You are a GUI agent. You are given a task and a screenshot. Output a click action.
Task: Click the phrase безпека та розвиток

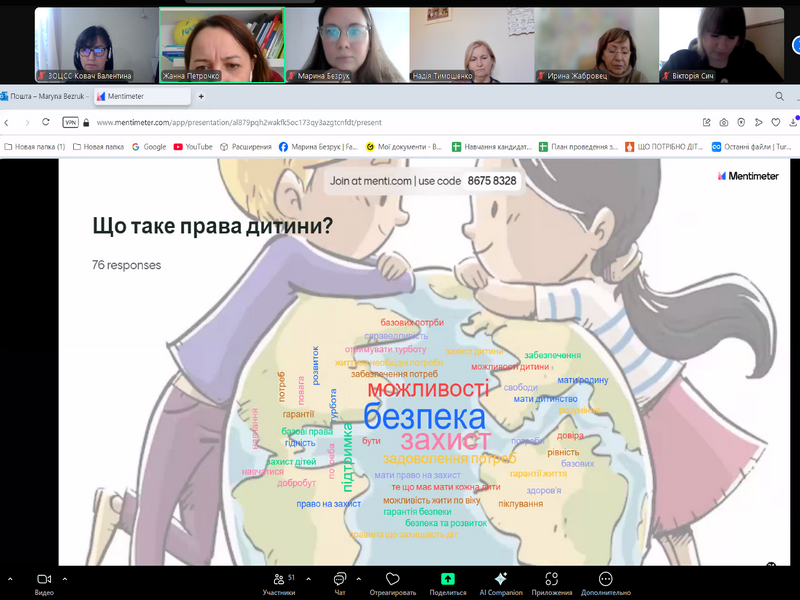point(446,523)
